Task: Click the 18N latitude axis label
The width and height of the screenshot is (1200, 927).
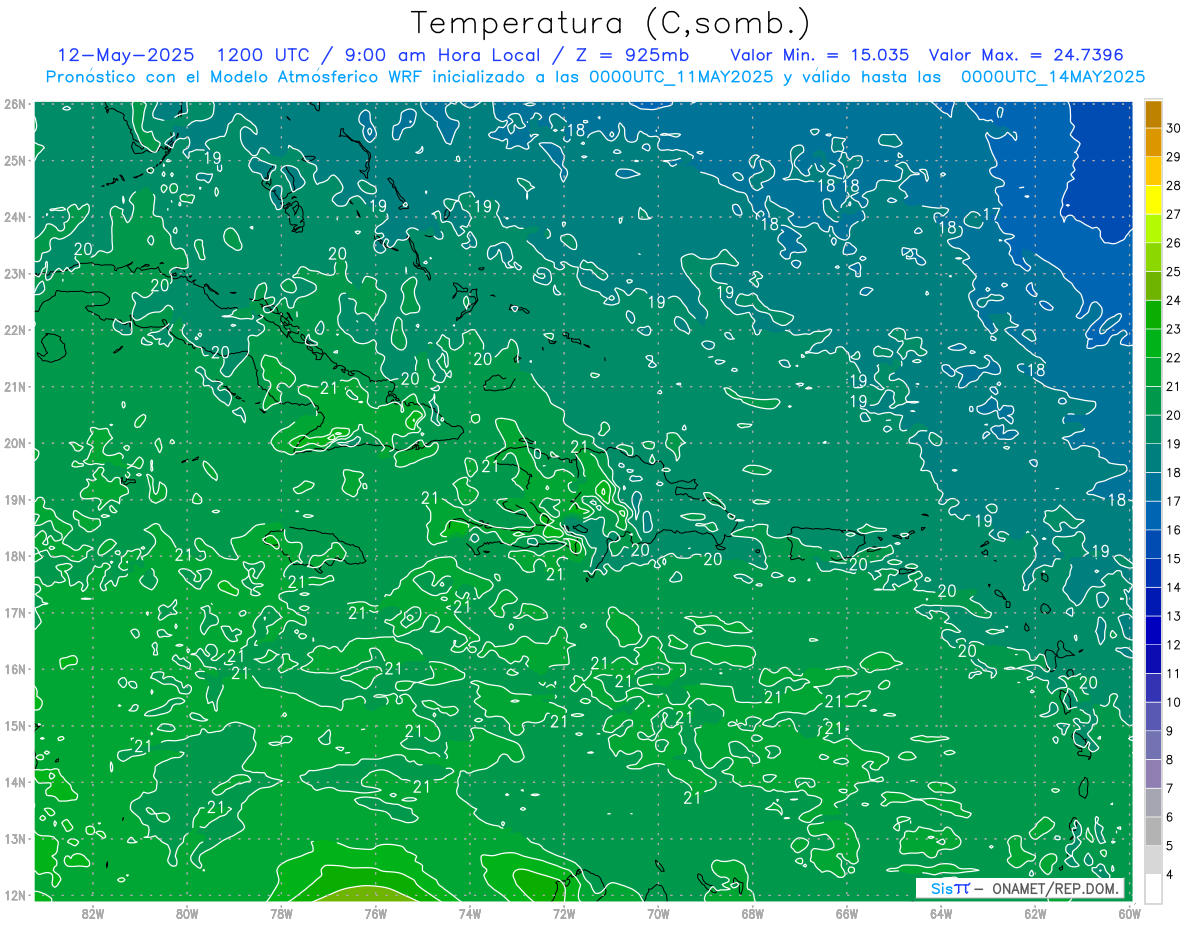Action: pos(15,556)
